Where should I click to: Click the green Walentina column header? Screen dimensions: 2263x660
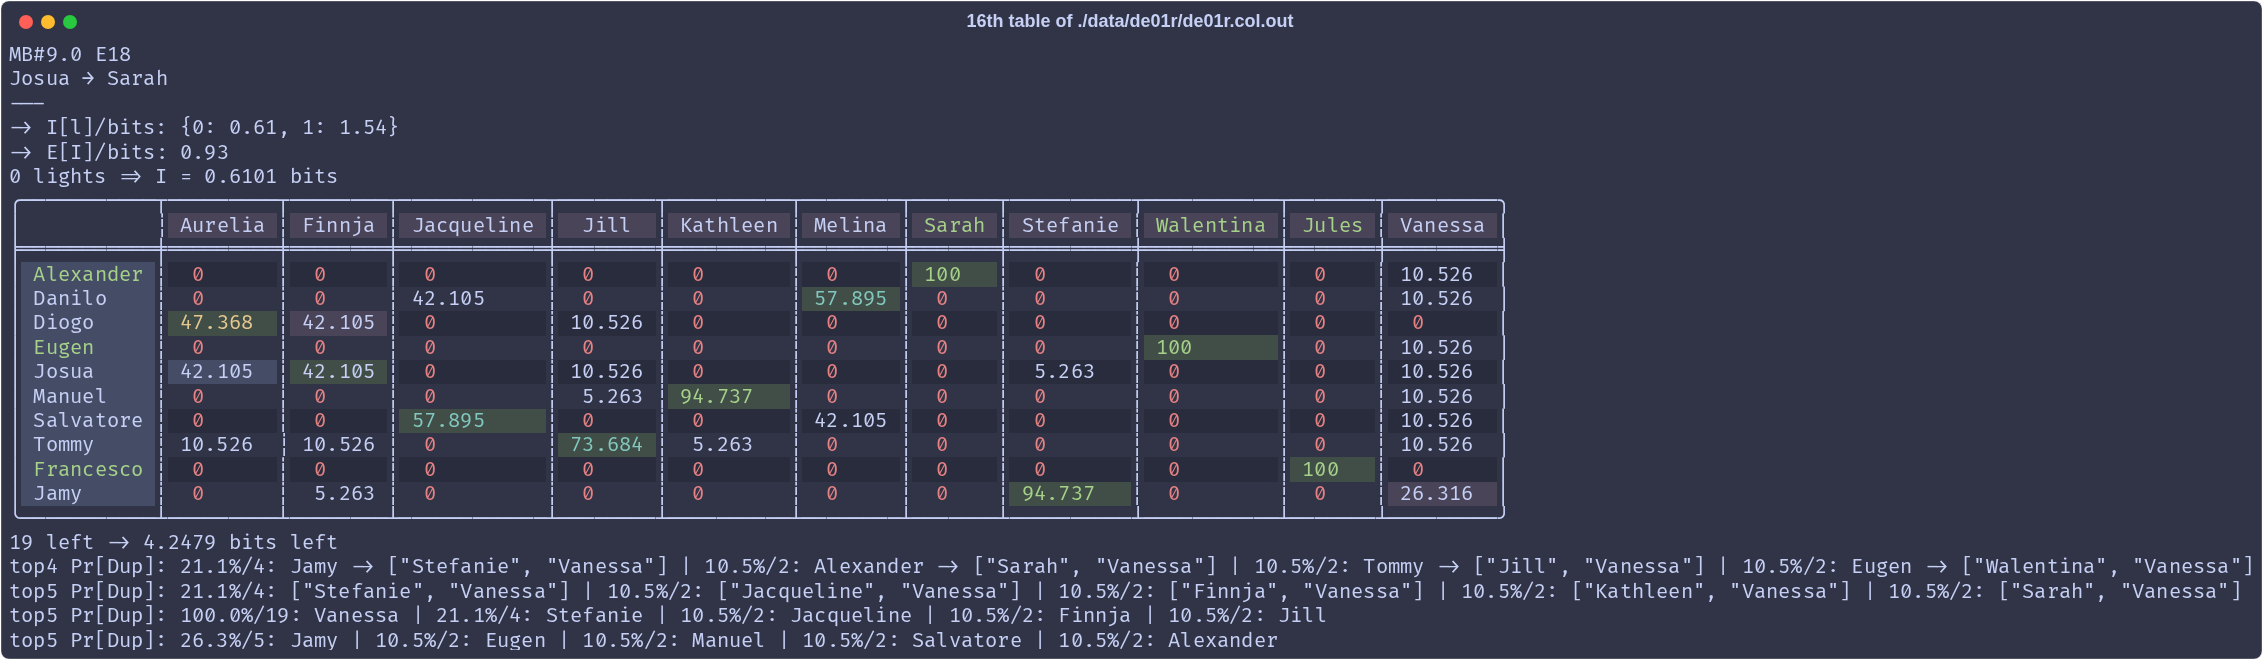point(1210,225)
